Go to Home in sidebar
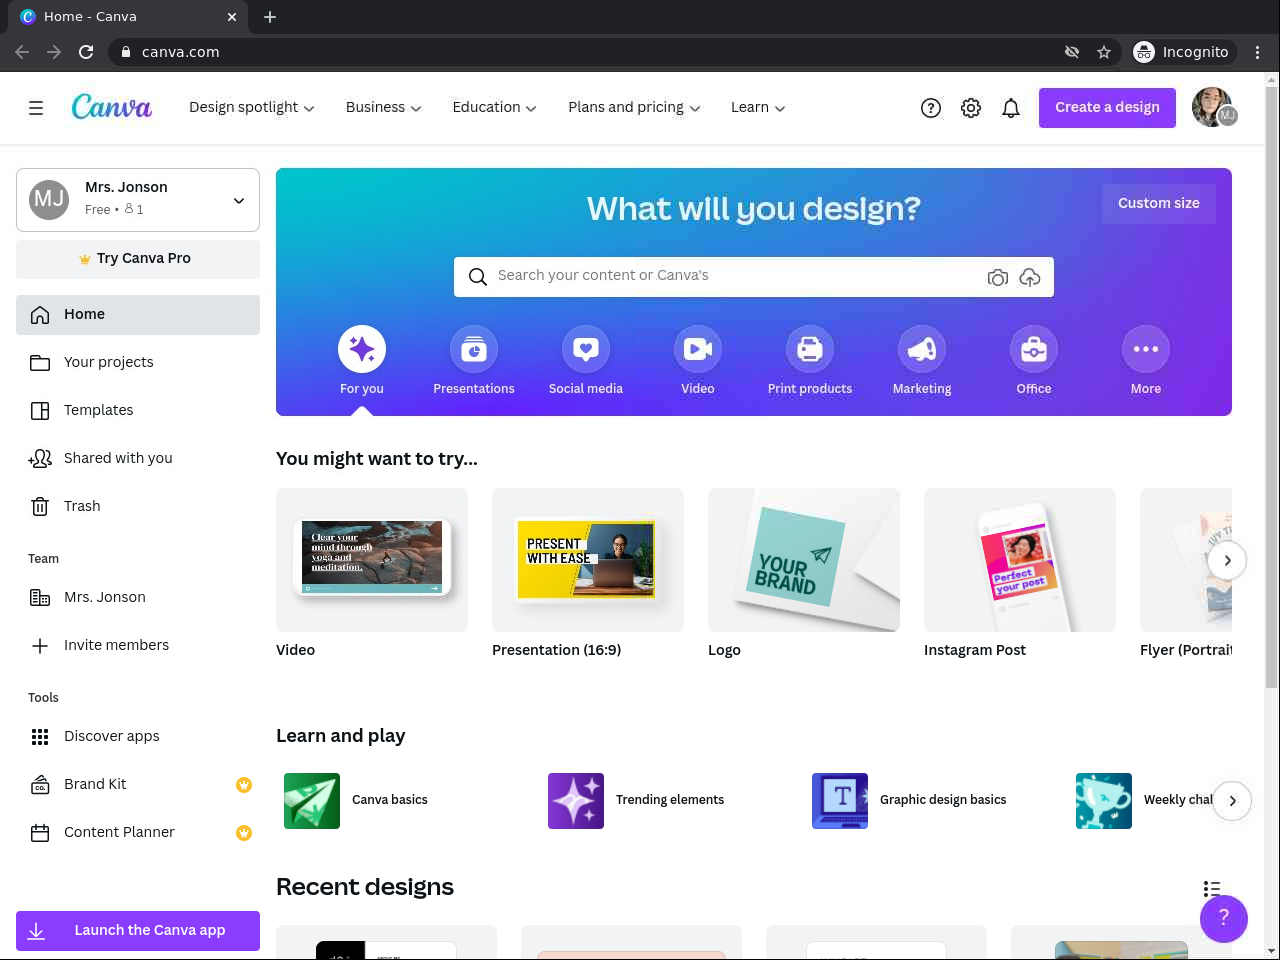Screen dimensions: 1280x960 click(x=138, y=315)
